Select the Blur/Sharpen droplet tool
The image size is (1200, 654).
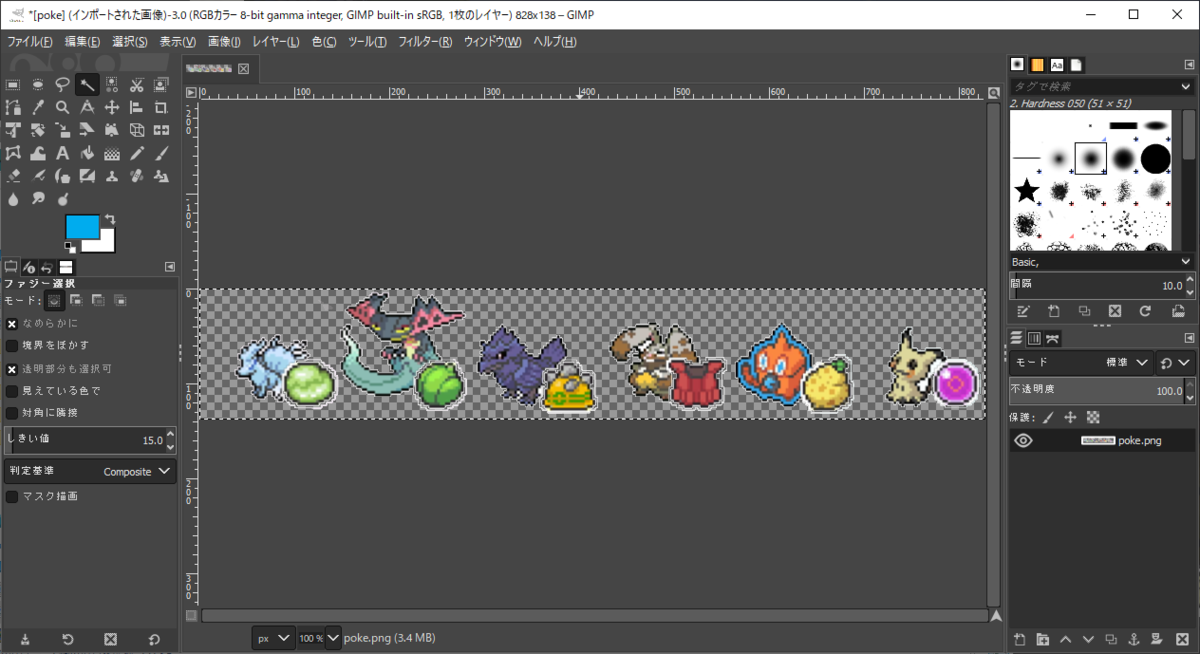(13, 199)
